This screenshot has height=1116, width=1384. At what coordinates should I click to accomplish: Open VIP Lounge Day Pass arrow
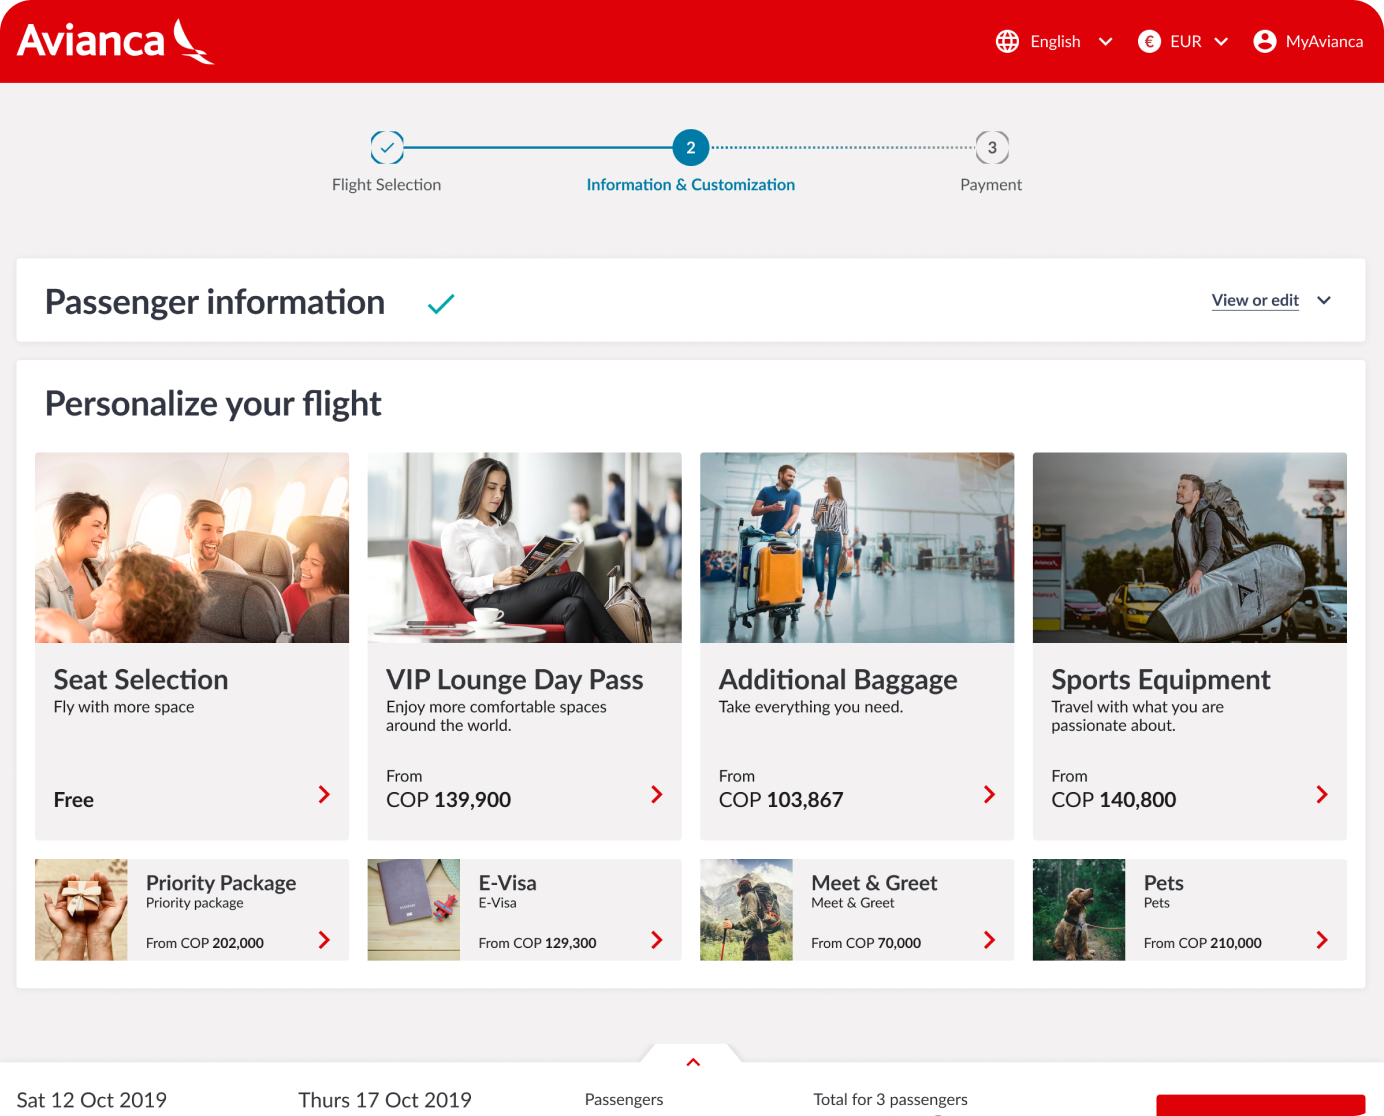(x=656, y=795)
